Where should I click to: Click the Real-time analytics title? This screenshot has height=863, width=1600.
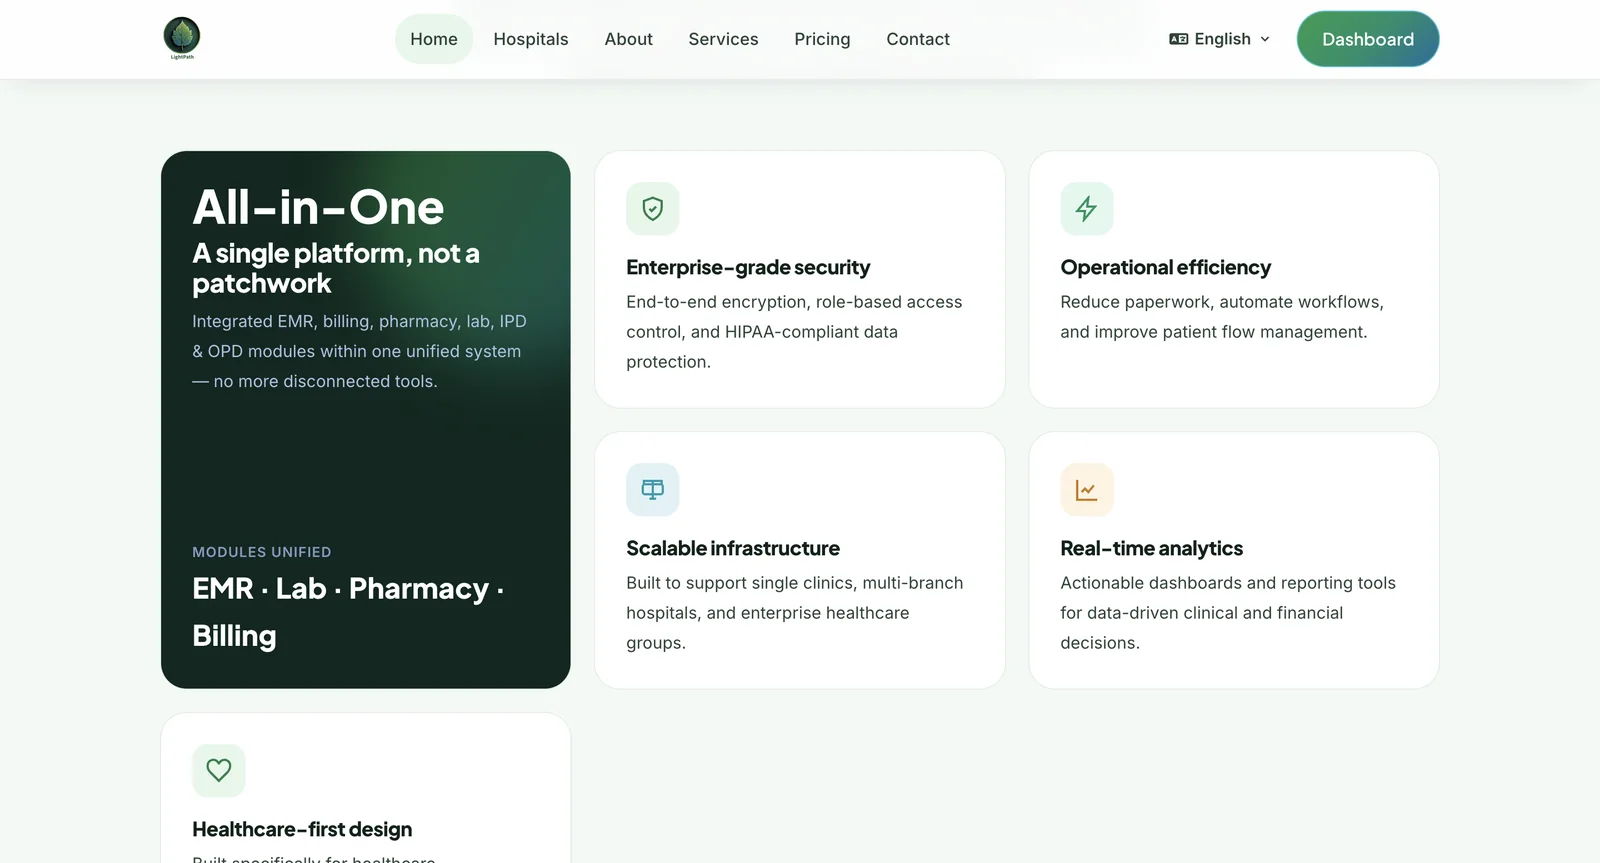point(1152,548)
